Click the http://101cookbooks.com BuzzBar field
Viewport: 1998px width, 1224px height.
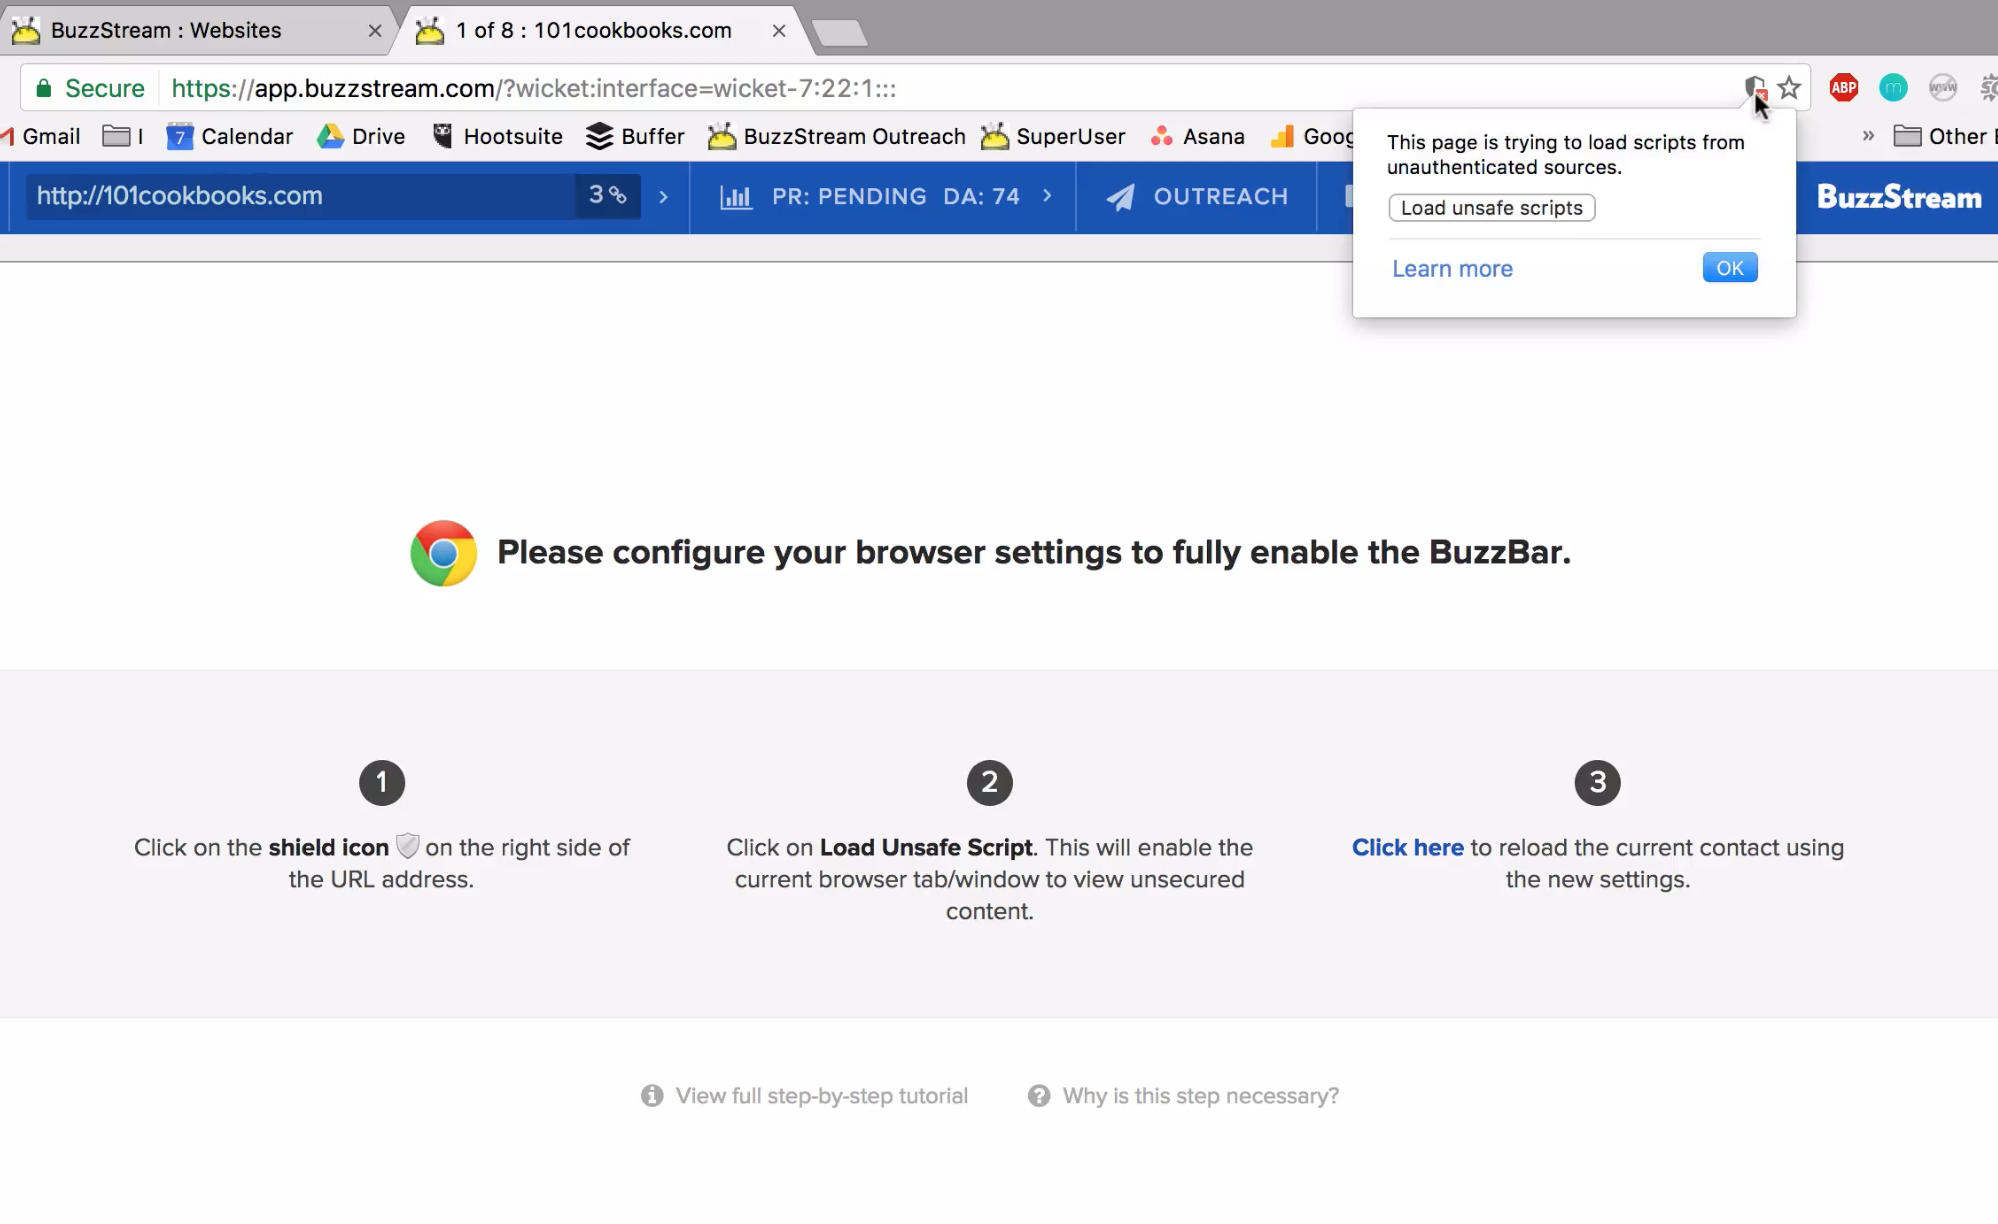[x=300, y=196]
